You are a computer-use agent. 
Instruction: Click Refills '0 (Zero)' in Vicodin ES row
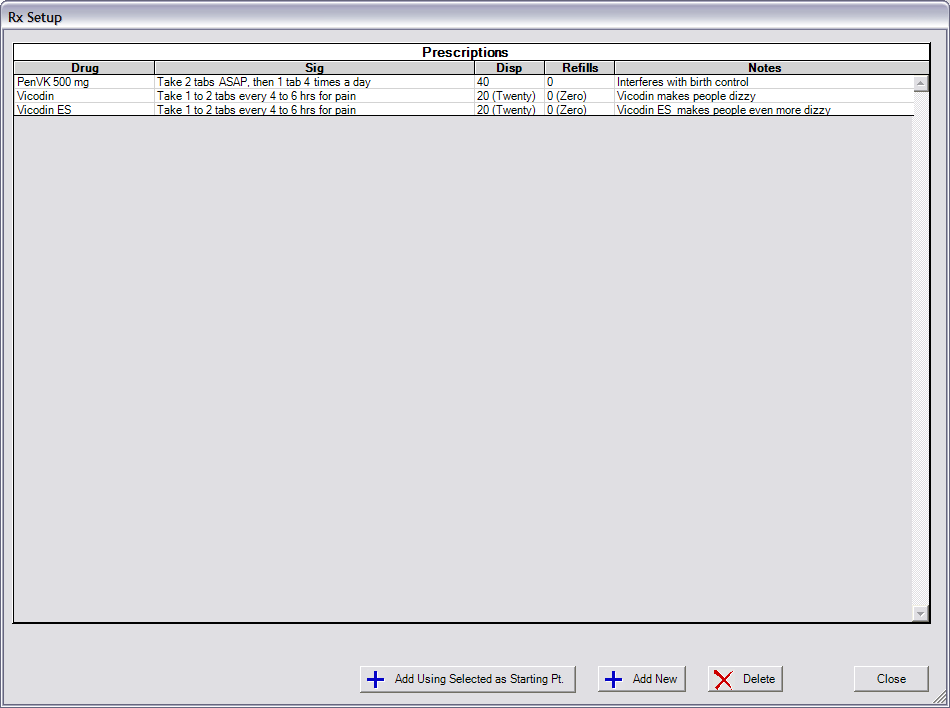[x=579, y=110]
